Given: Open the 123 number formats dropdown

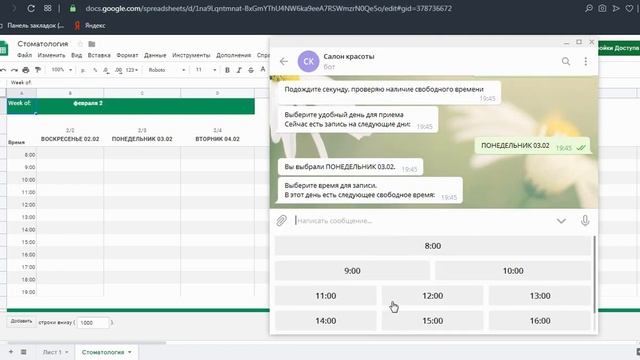Looking at the screenshot, I should 131,70.
